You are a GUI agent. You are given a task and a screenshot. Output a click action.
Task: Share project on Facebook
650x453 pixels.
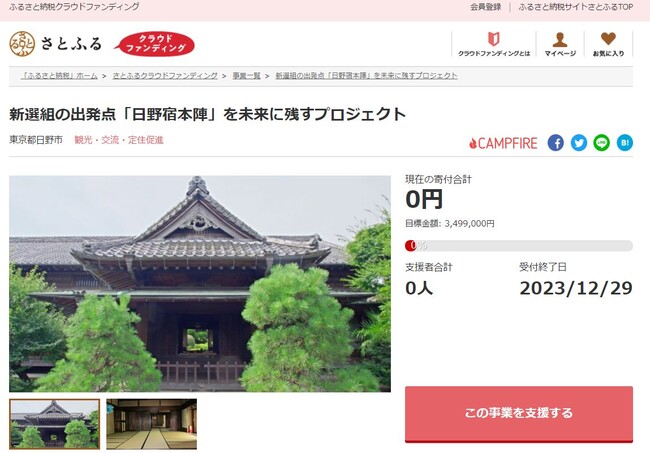[555, 143]
